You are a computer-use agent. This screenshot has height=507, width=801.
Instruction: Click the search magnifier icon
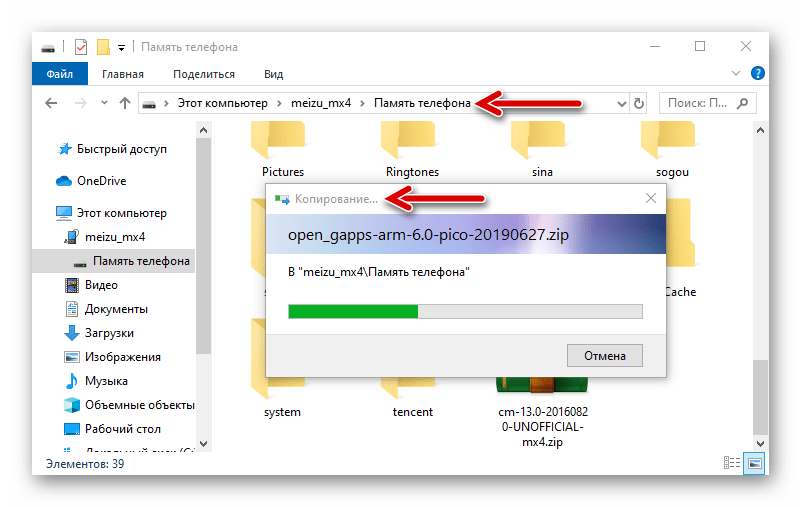tap(743, 103)
